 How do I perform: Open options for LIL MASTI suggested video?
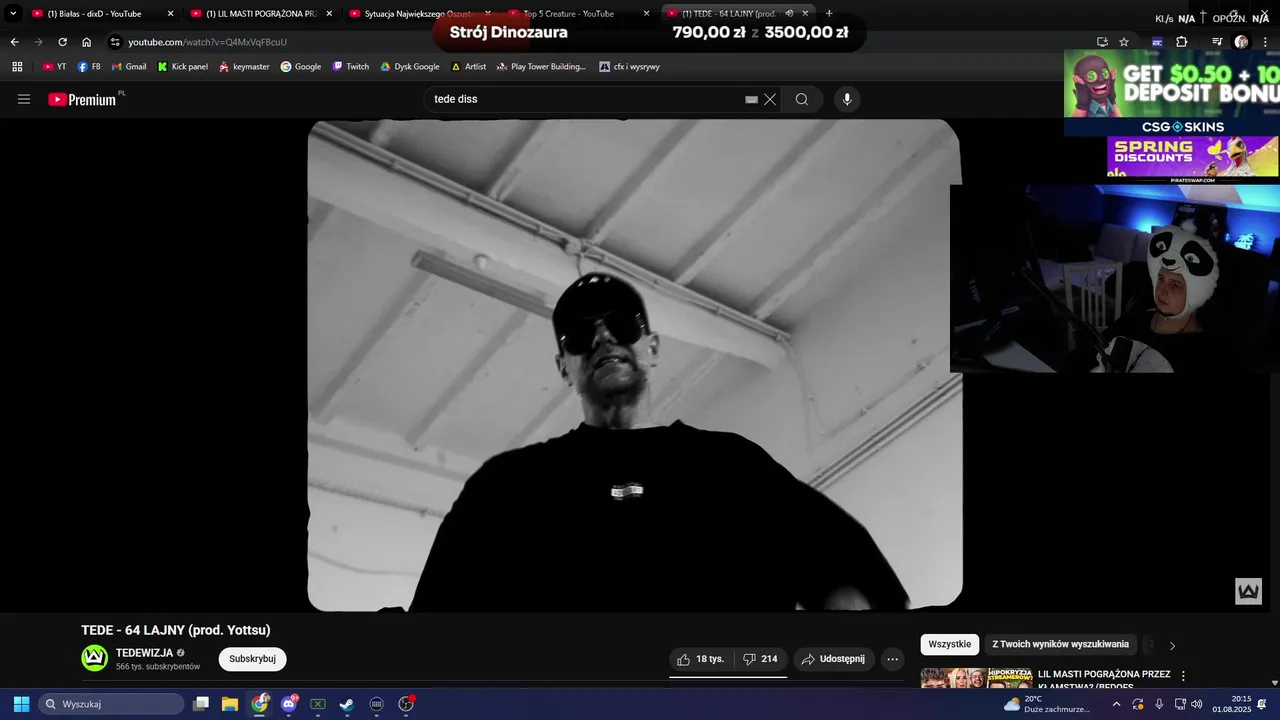coord(1183,676)
